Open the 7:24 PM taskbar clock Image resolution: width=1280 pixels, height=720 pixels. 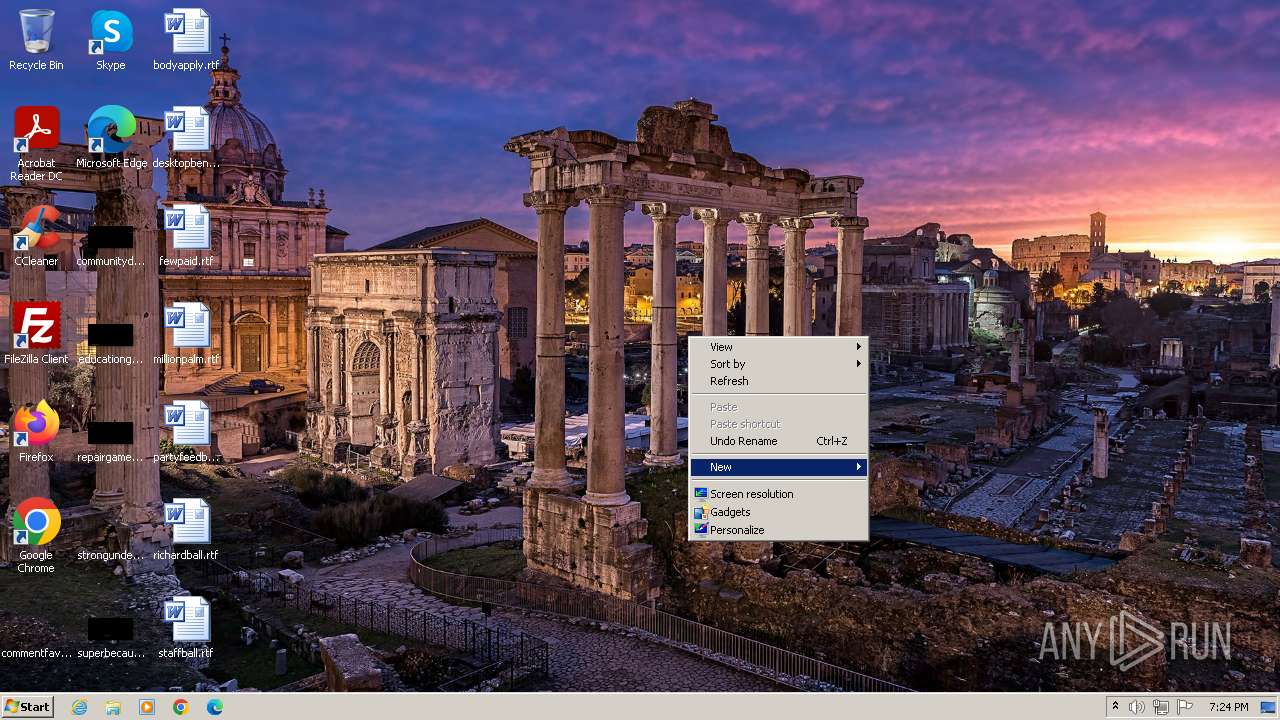[1228, 707]
